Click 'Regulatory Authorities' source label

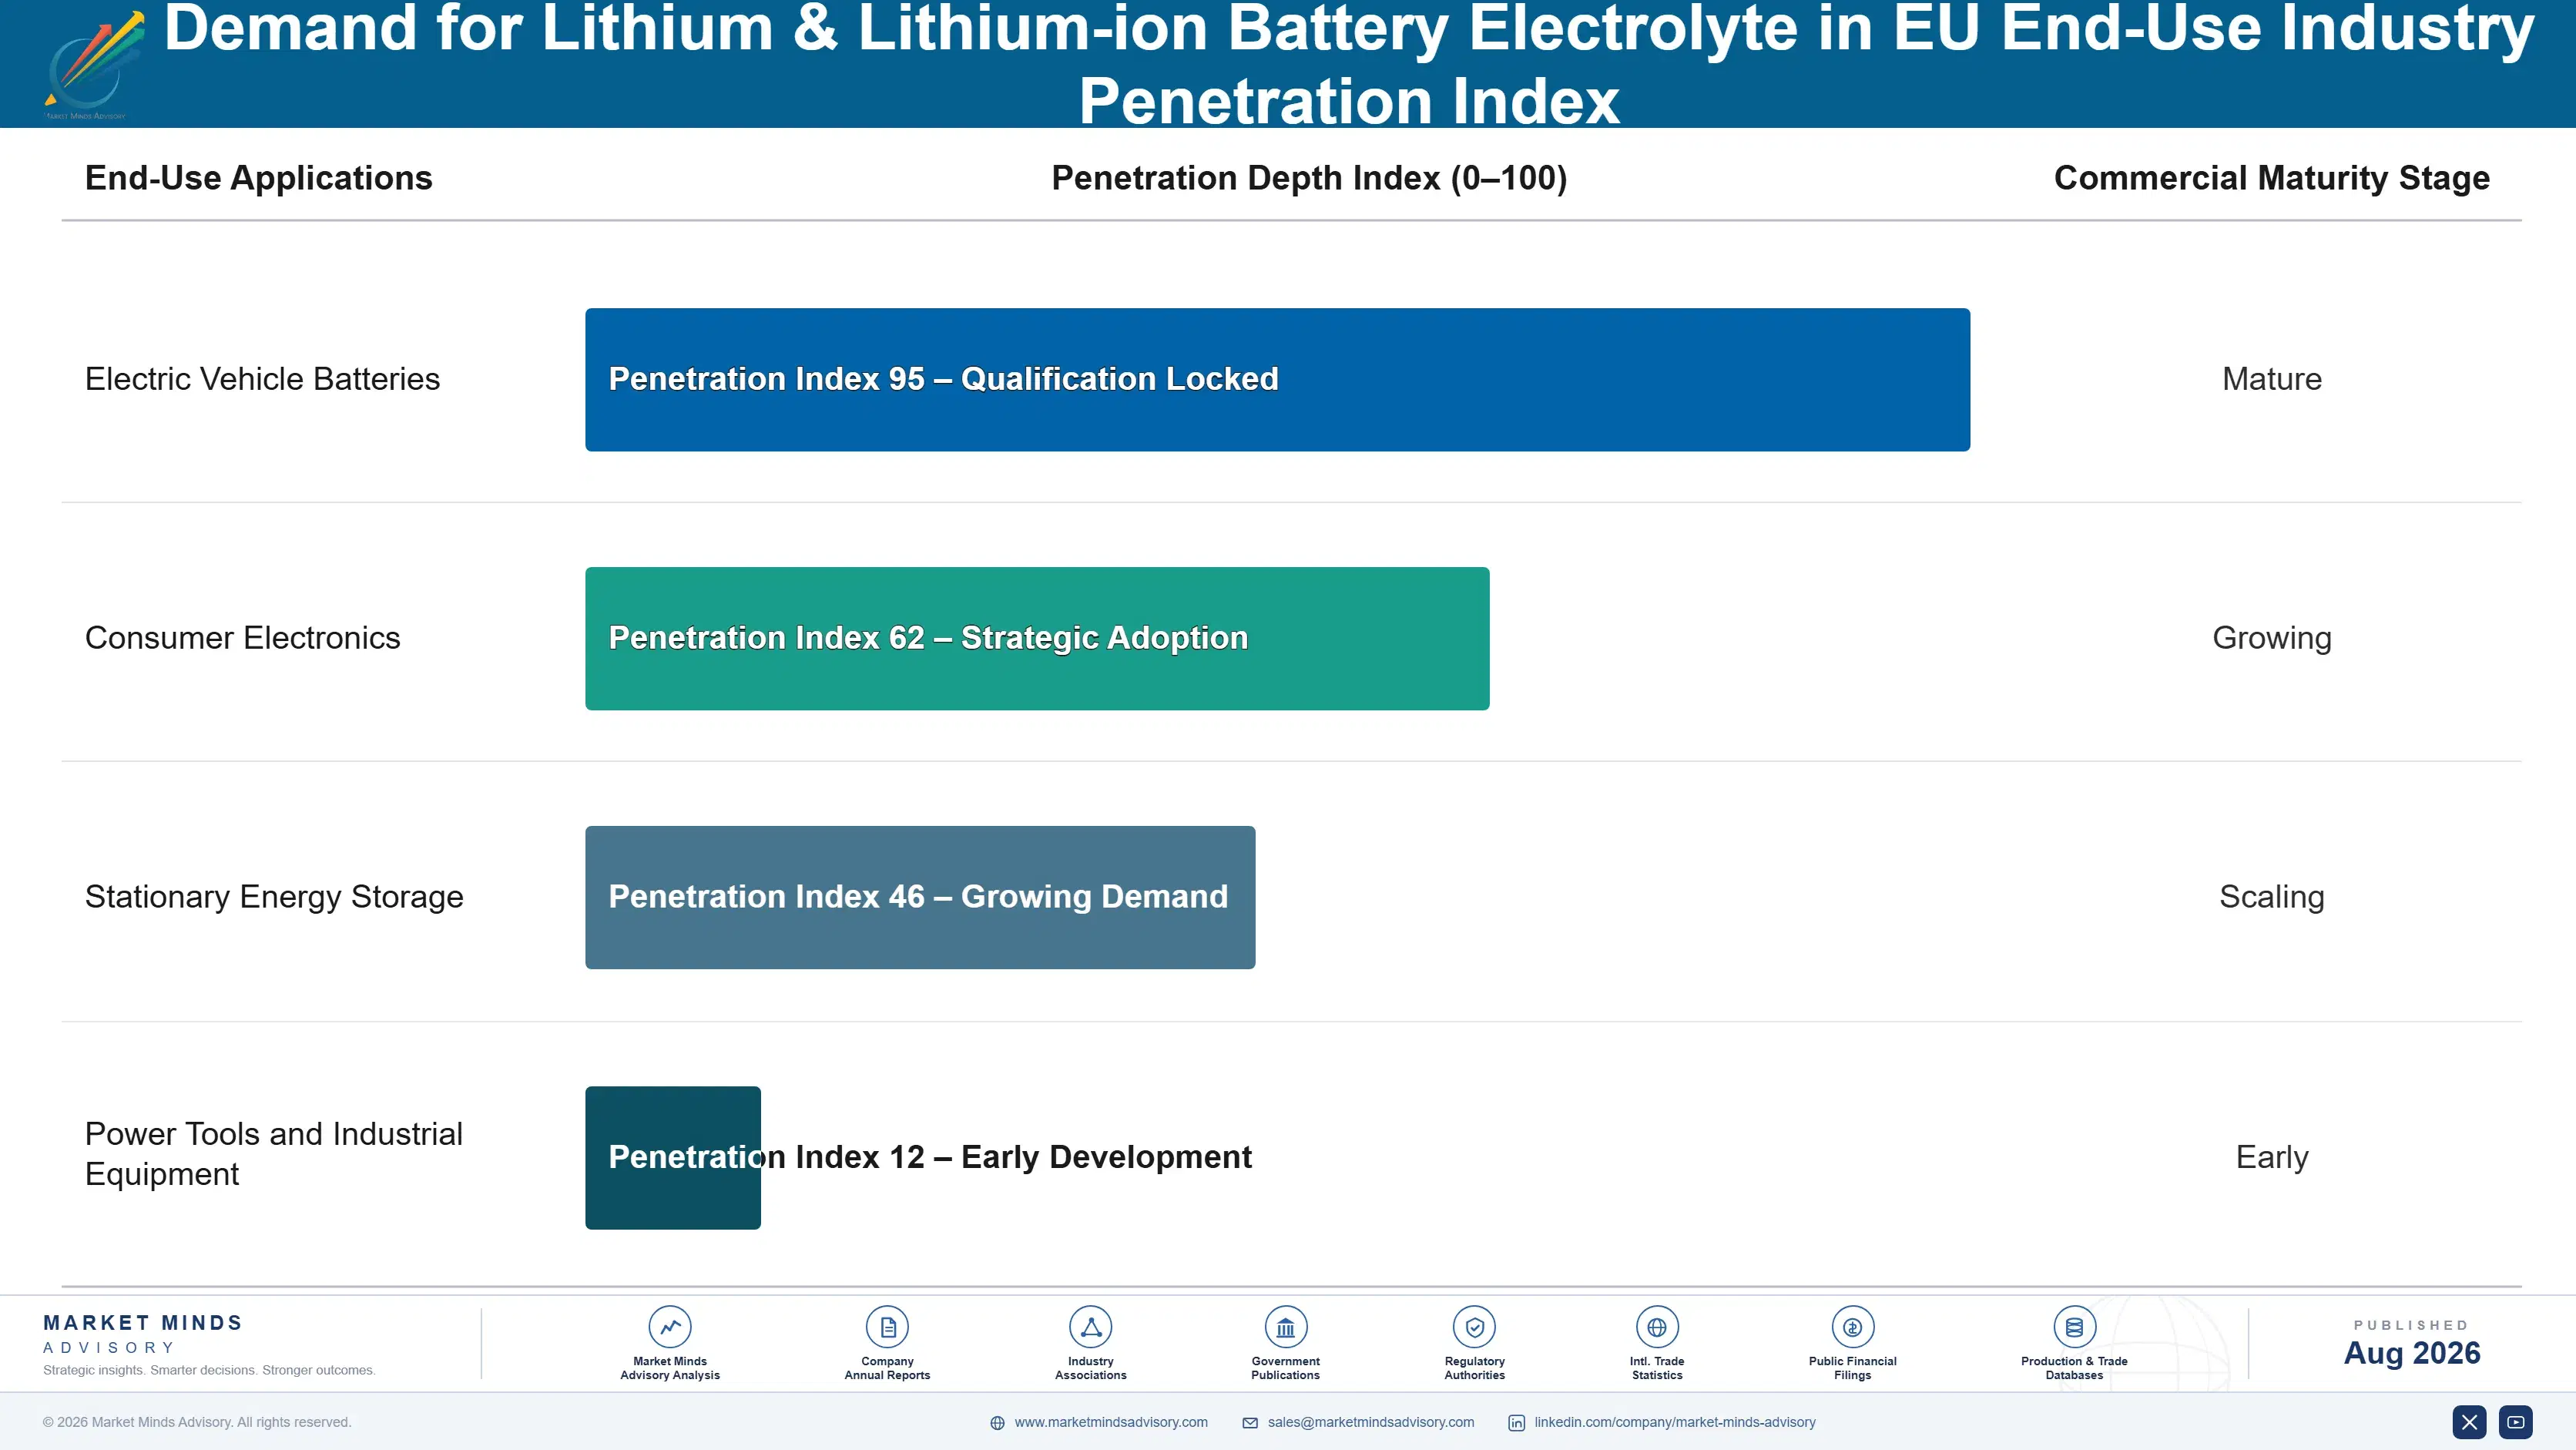click(1474, 1368)
